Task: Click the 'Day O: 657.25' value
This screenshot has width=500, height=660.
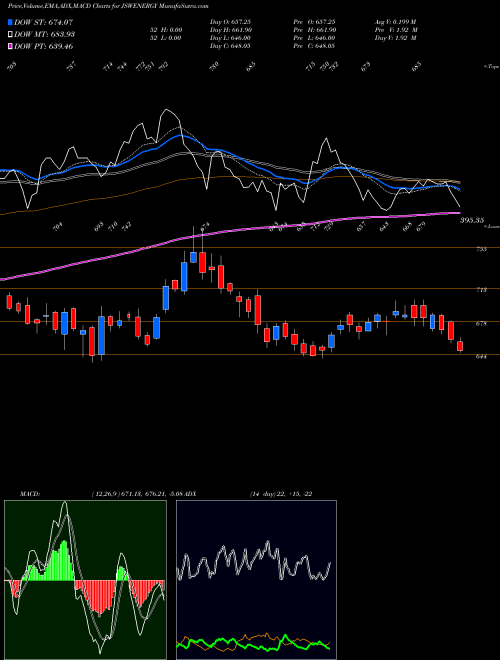Action: coord(230,21)
